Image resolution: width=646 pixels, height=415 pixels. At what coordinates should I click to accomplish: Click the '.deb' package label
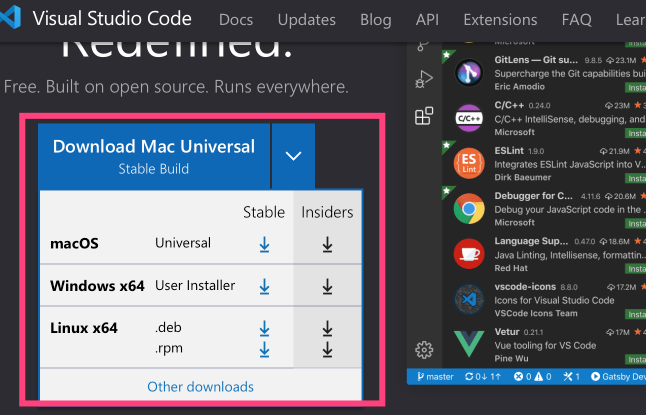coord(168,327)
